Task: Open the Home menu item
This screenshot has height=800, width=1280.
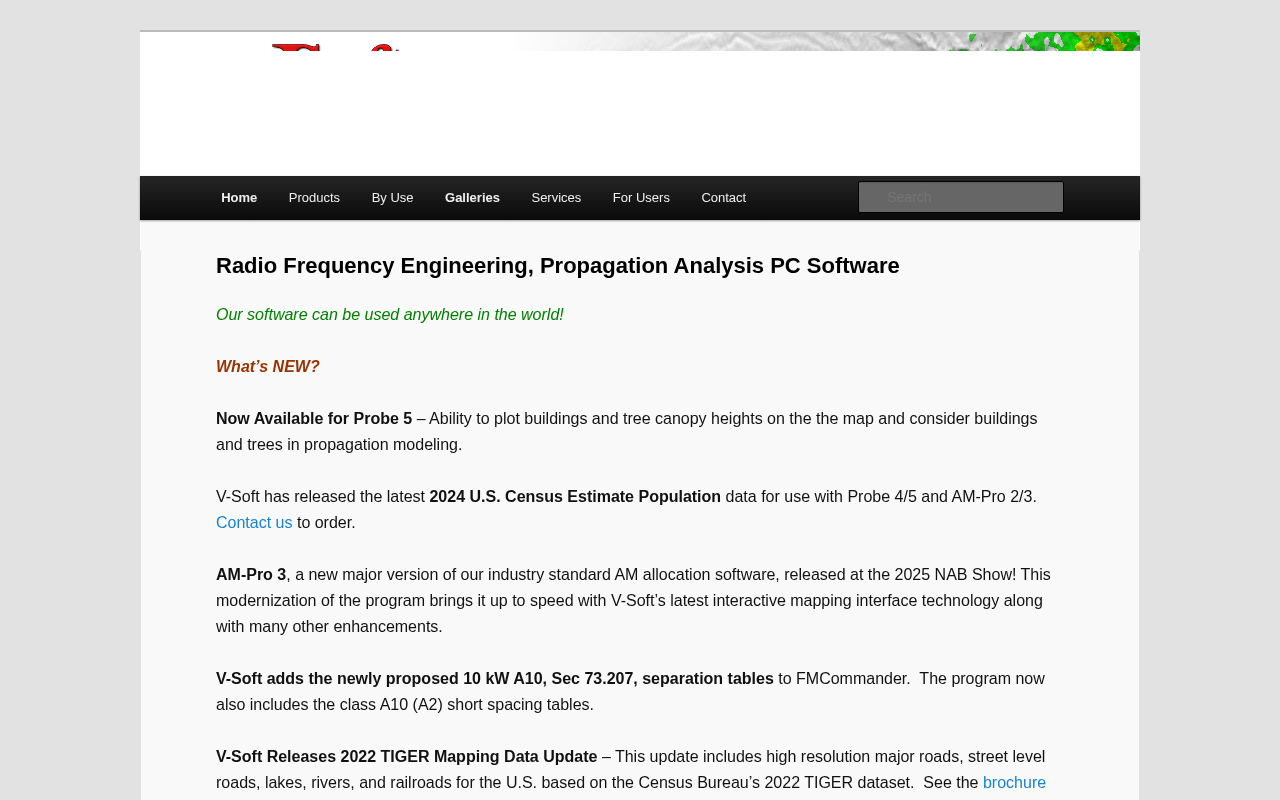Action: point(239,198)
